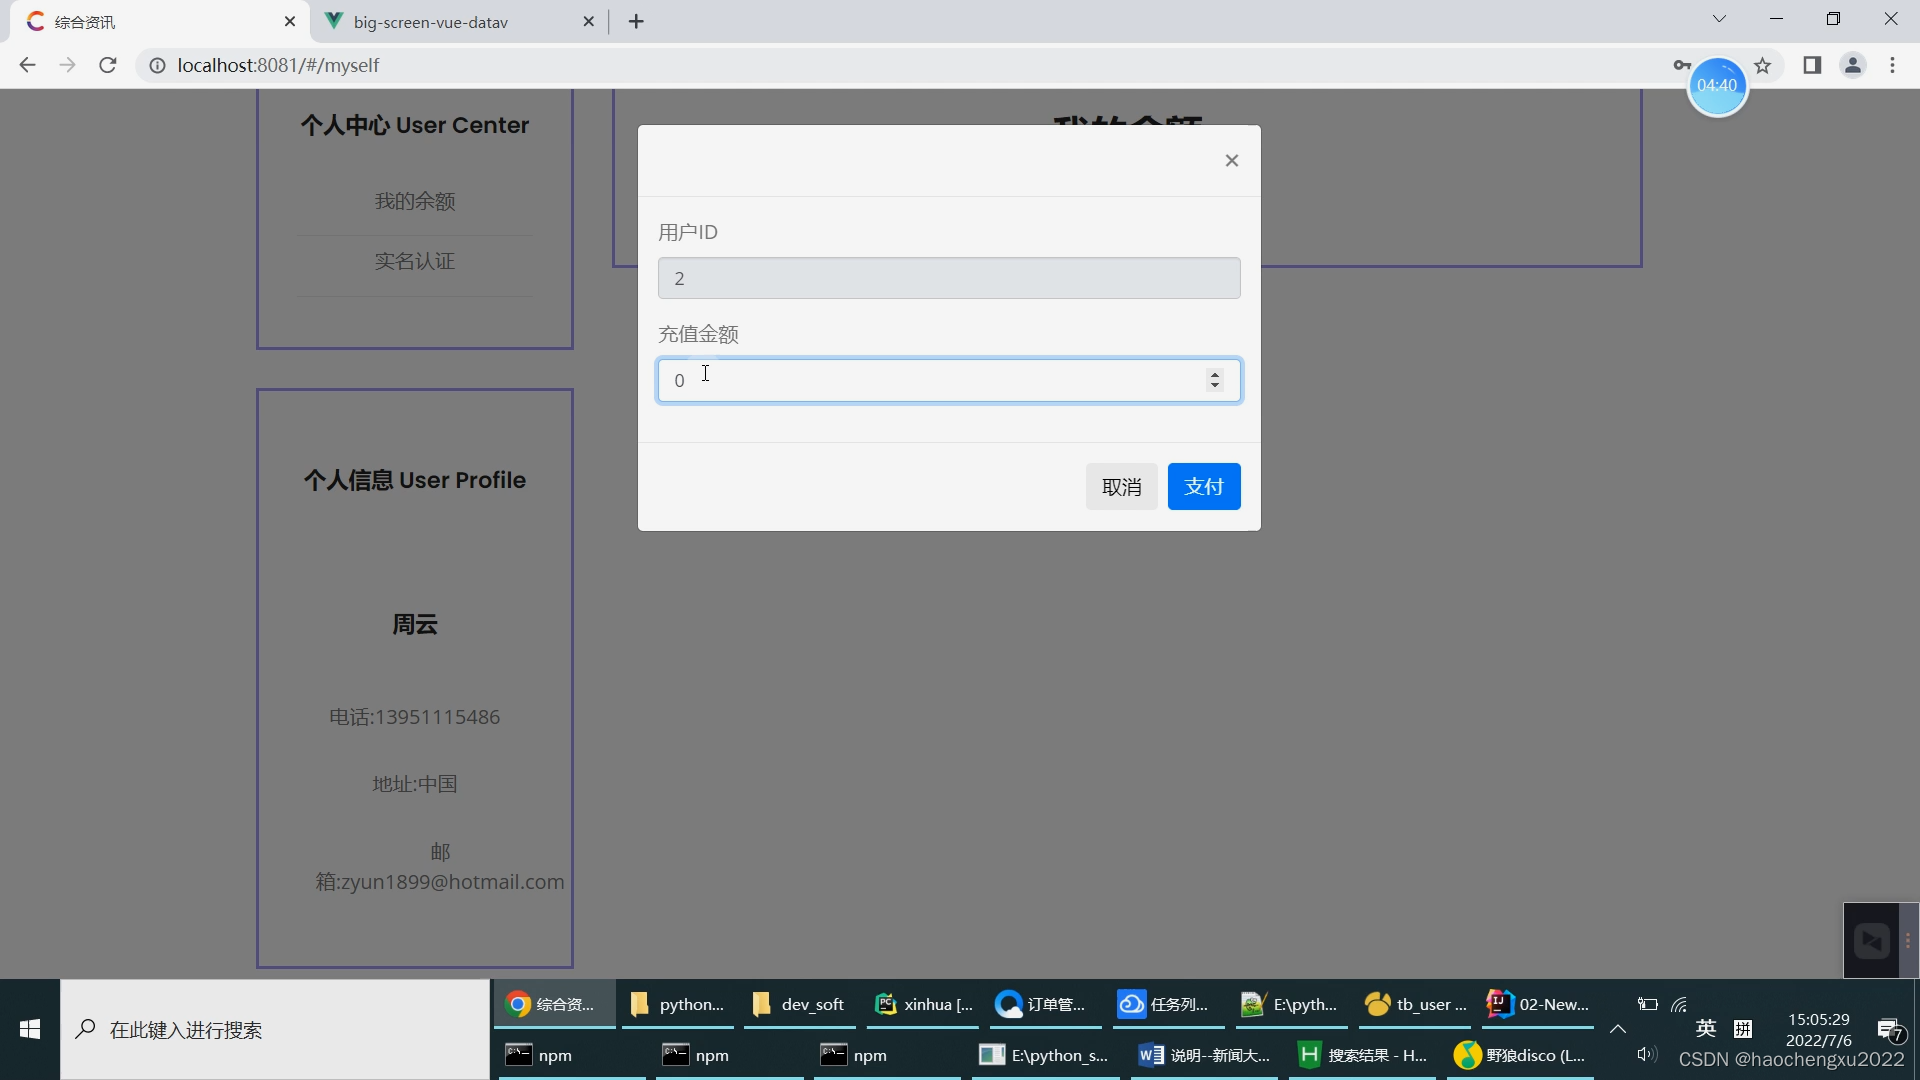Viewport: 1920px width, 1080px height.
Task: Open the PyCharm xinhua taskbar item
Action: (923, 1004)
